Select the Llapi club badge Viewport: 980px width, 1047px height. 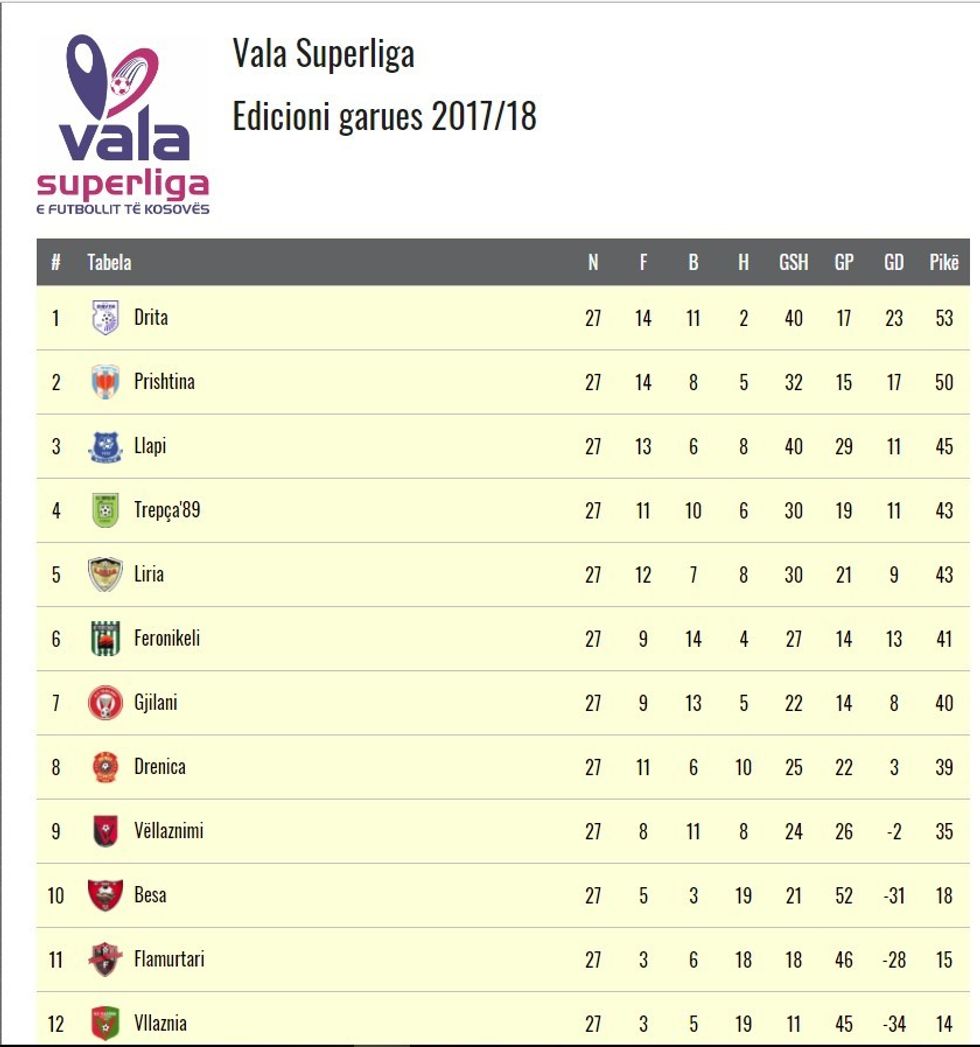point(105,446)
